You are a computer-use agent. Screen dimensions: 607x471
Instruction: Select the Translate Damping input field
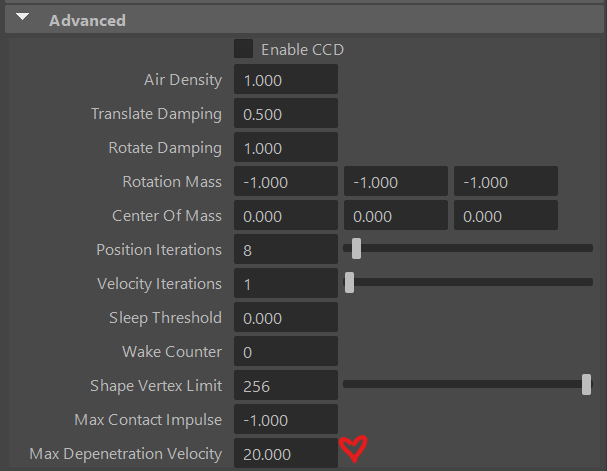click(x=286, y=114)
